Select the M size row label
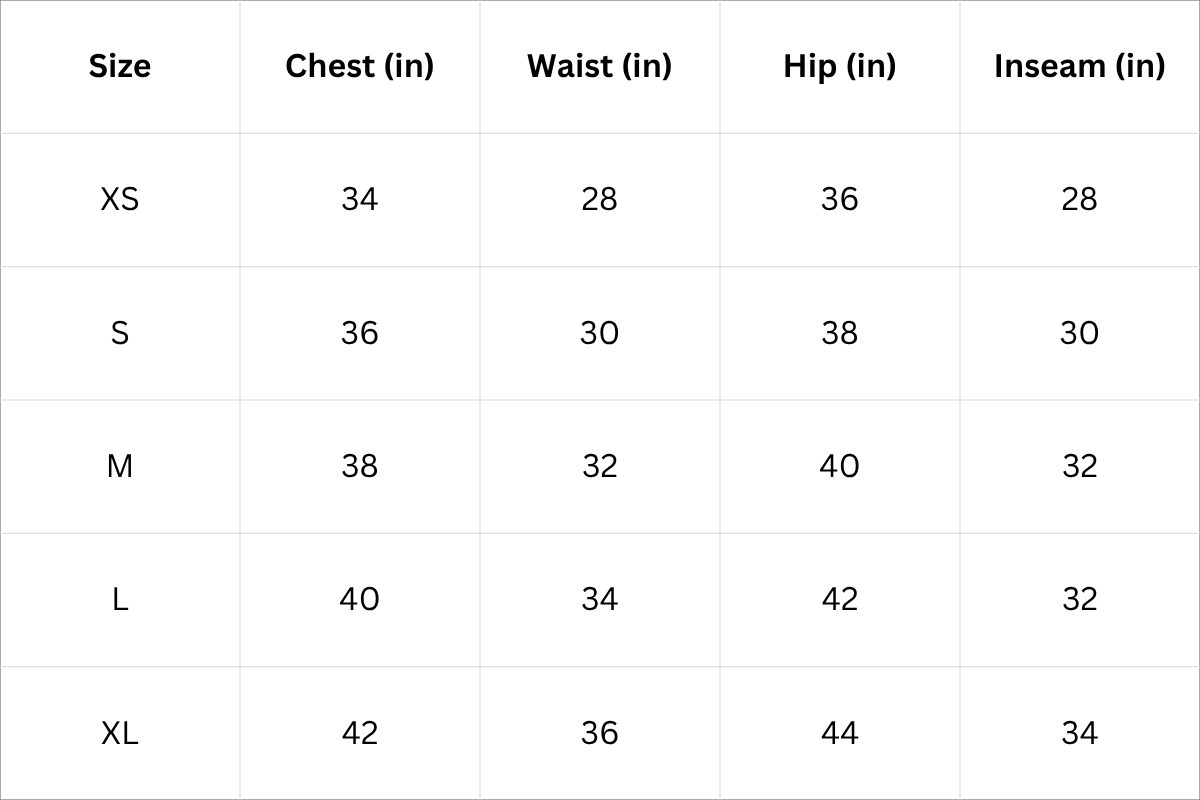1200x800 pixels. [x=120, y=466]
